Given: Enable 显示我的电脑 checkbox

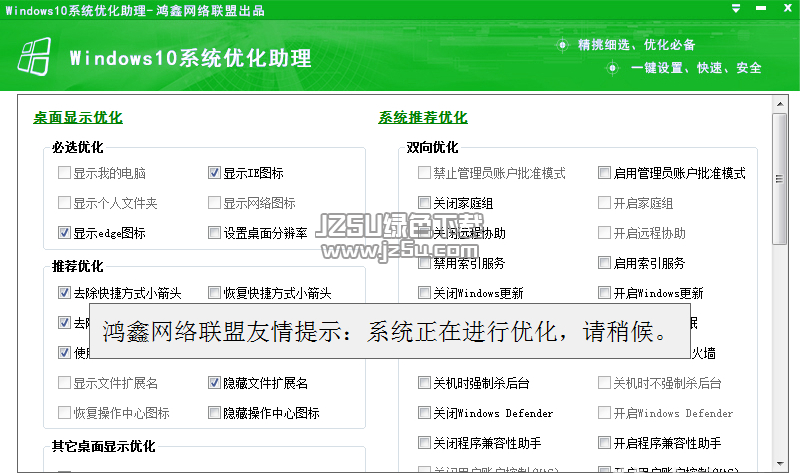Looking at the screenshot, I should click(x=64, y=172).
